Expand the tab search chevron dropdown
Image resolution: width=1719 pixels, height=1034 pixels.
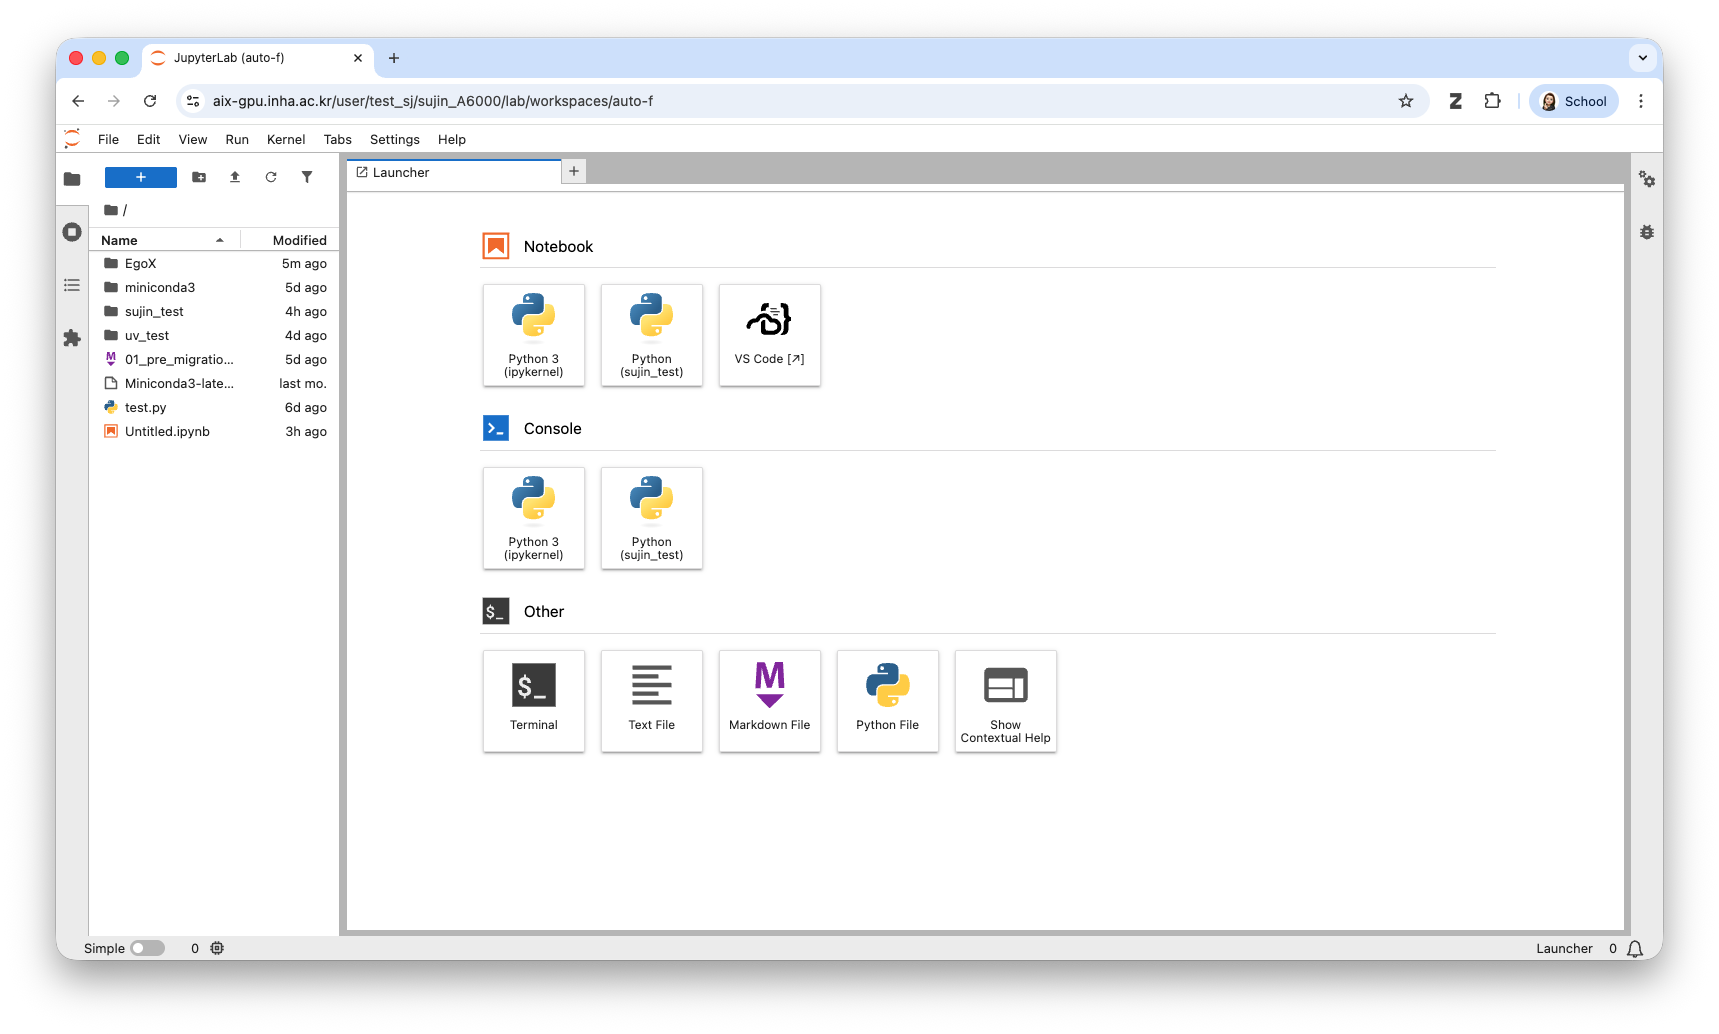pos(1643,58)
